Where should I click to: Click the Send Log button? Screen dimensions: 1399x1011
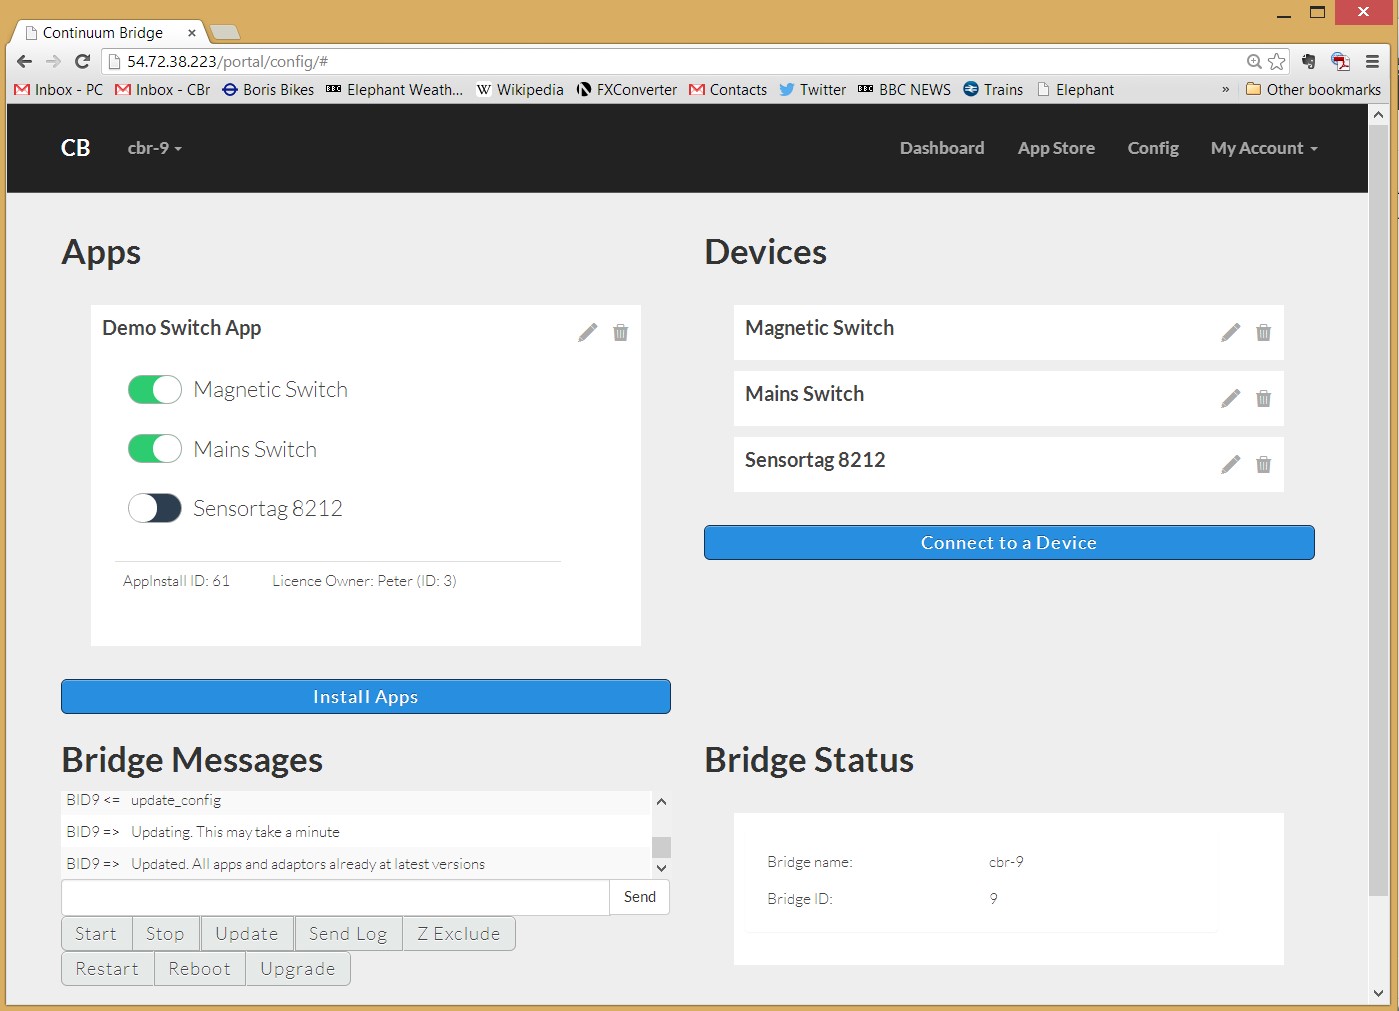coord(348,933)
